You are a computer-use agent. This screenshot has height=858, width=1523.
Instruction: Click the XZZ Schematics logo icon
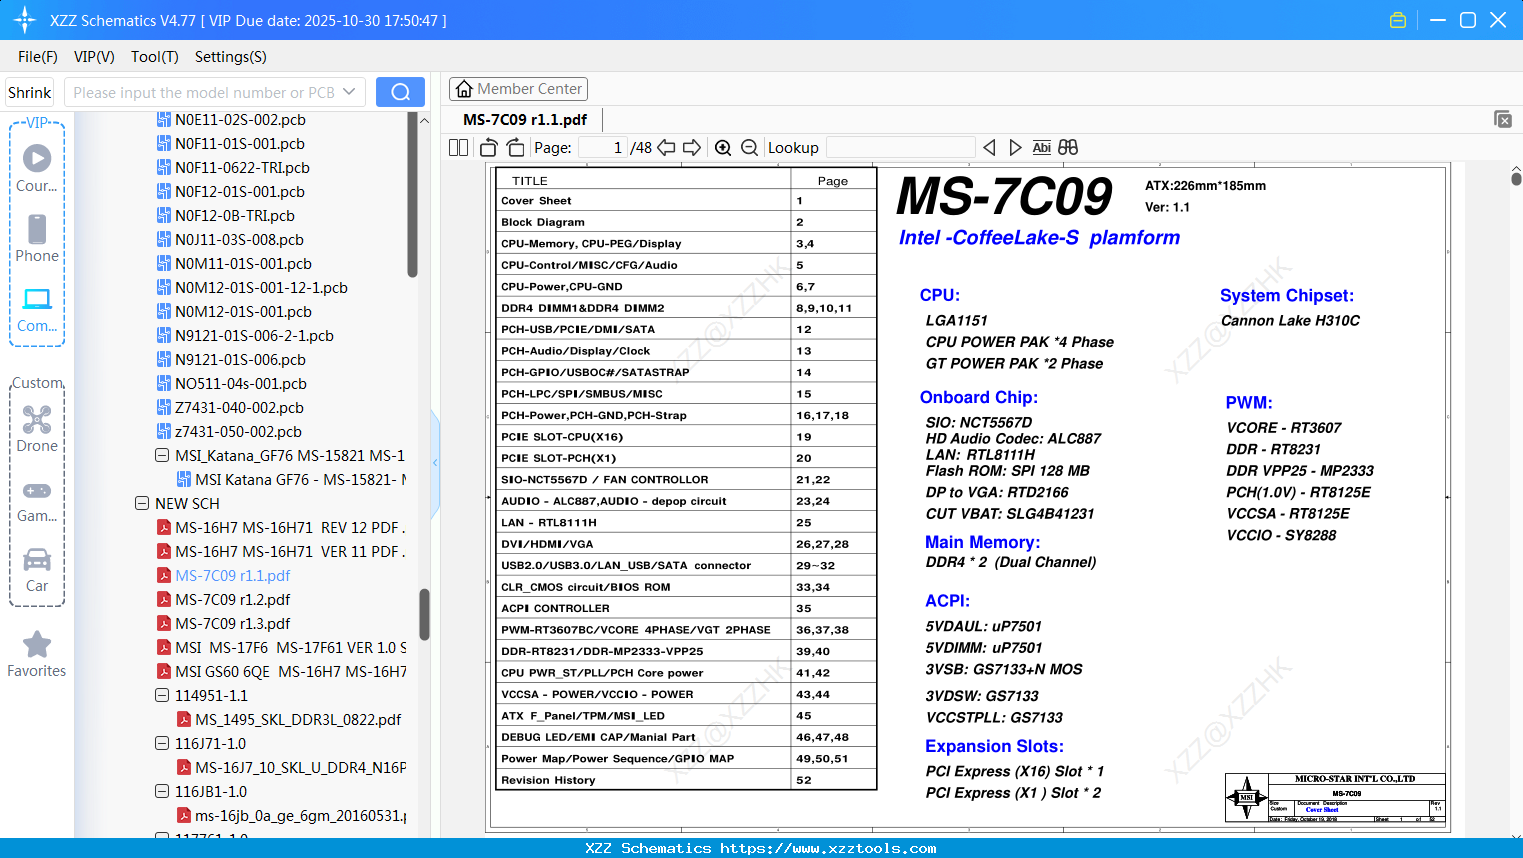(x=25, y=20)
